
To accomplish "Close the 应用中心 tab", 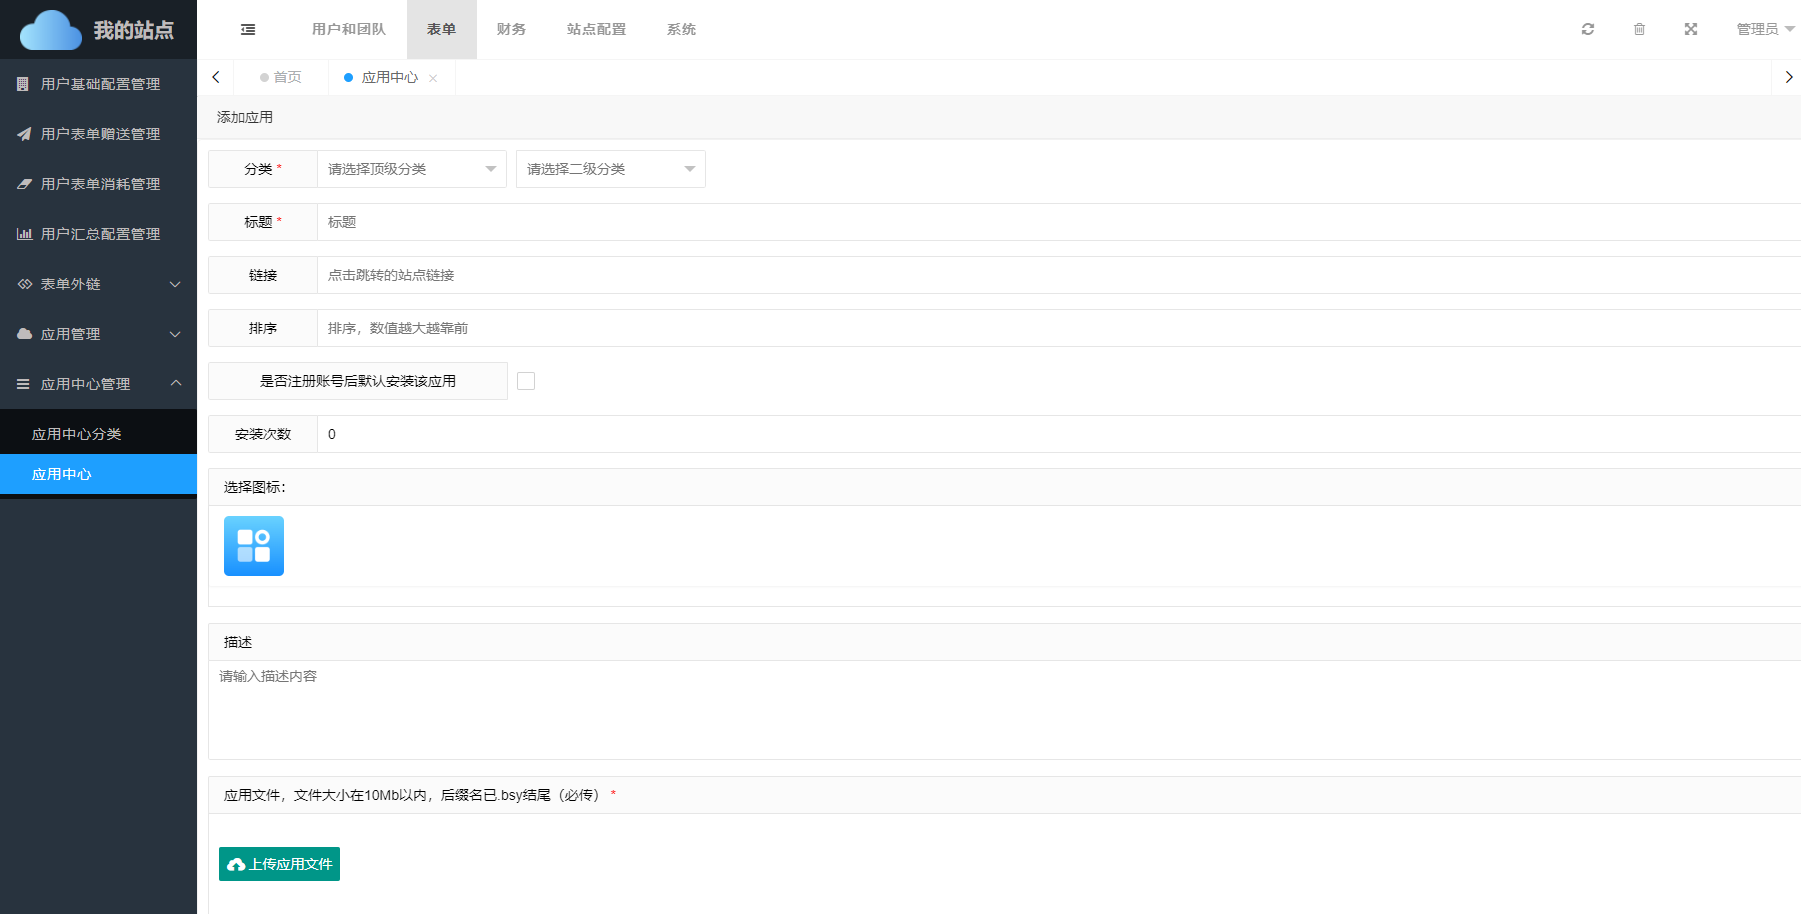I will click(433, 78).
